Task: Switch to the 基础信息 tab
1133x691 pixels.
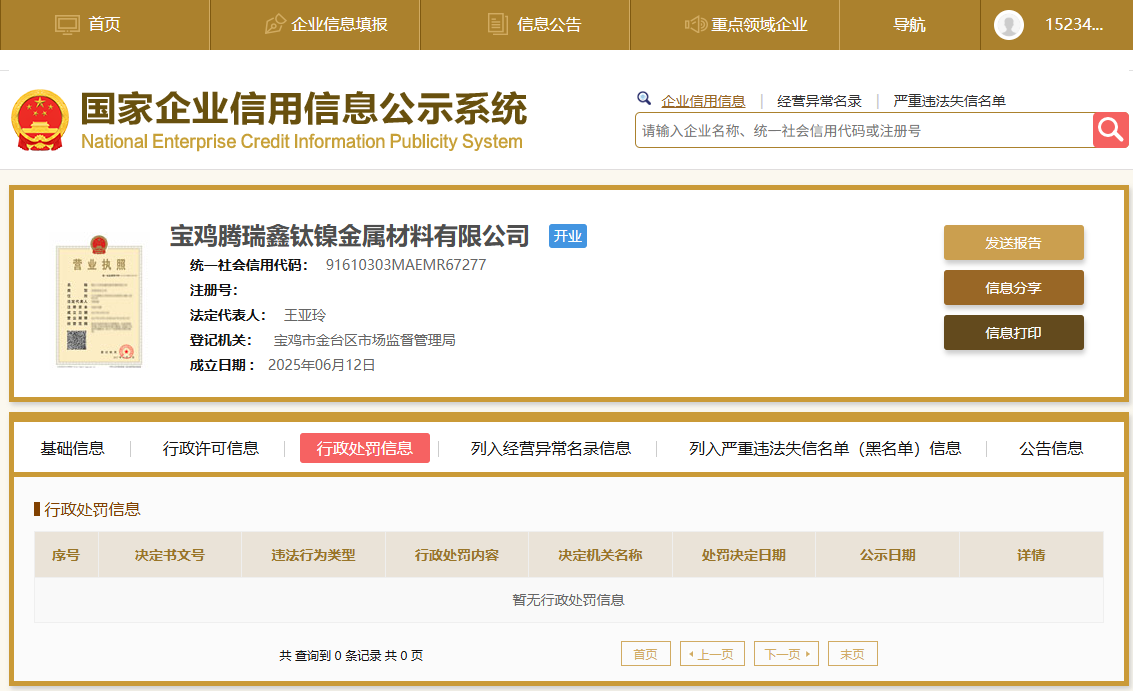Action: pyautogui.click(x=72, y=448)
